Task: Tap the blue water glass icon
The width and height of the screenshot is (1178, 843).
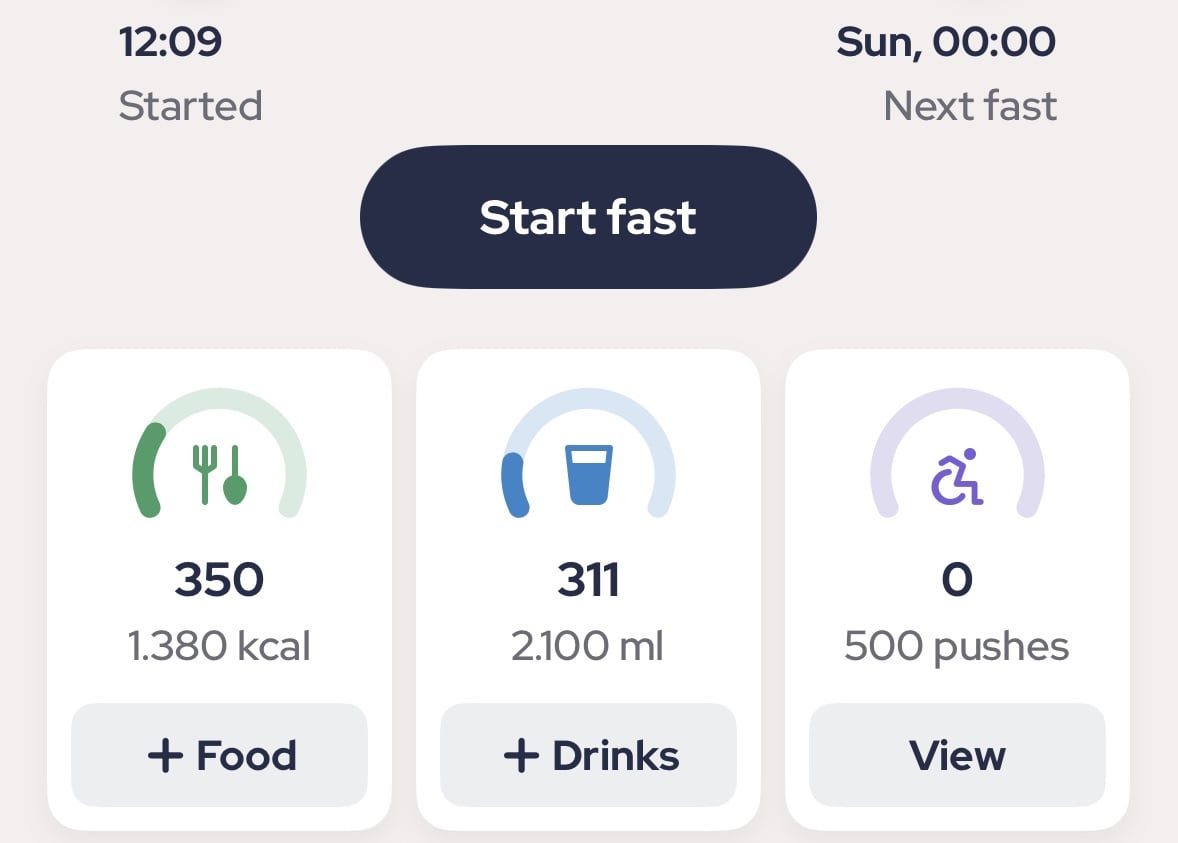Action: 589,474
